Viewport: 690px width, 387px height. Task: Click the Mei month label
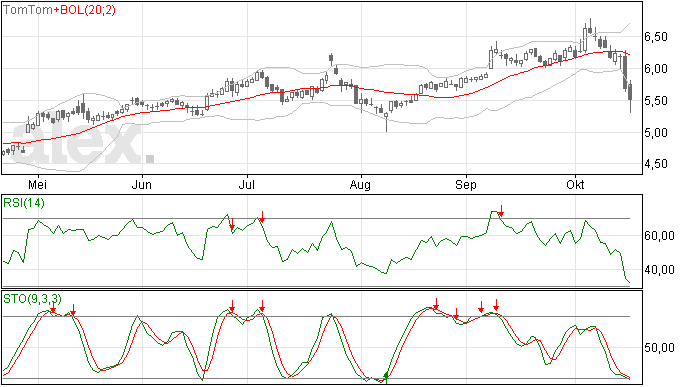tap(37, 184)
